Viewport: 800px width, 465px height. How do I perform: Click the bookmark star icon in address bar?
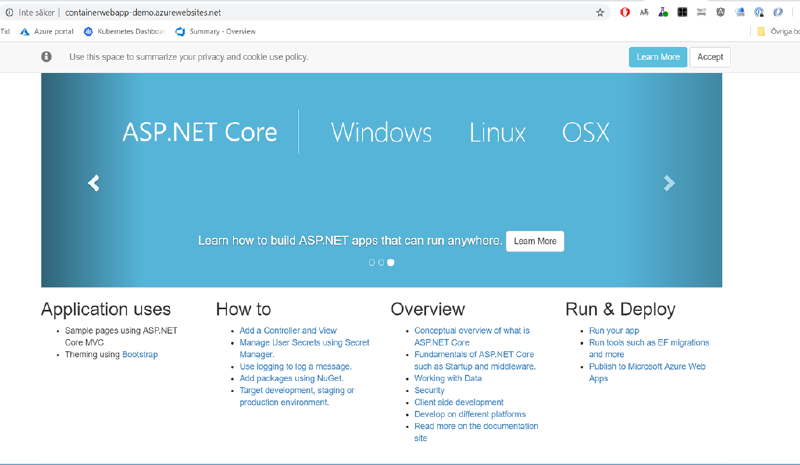(600, 13)
